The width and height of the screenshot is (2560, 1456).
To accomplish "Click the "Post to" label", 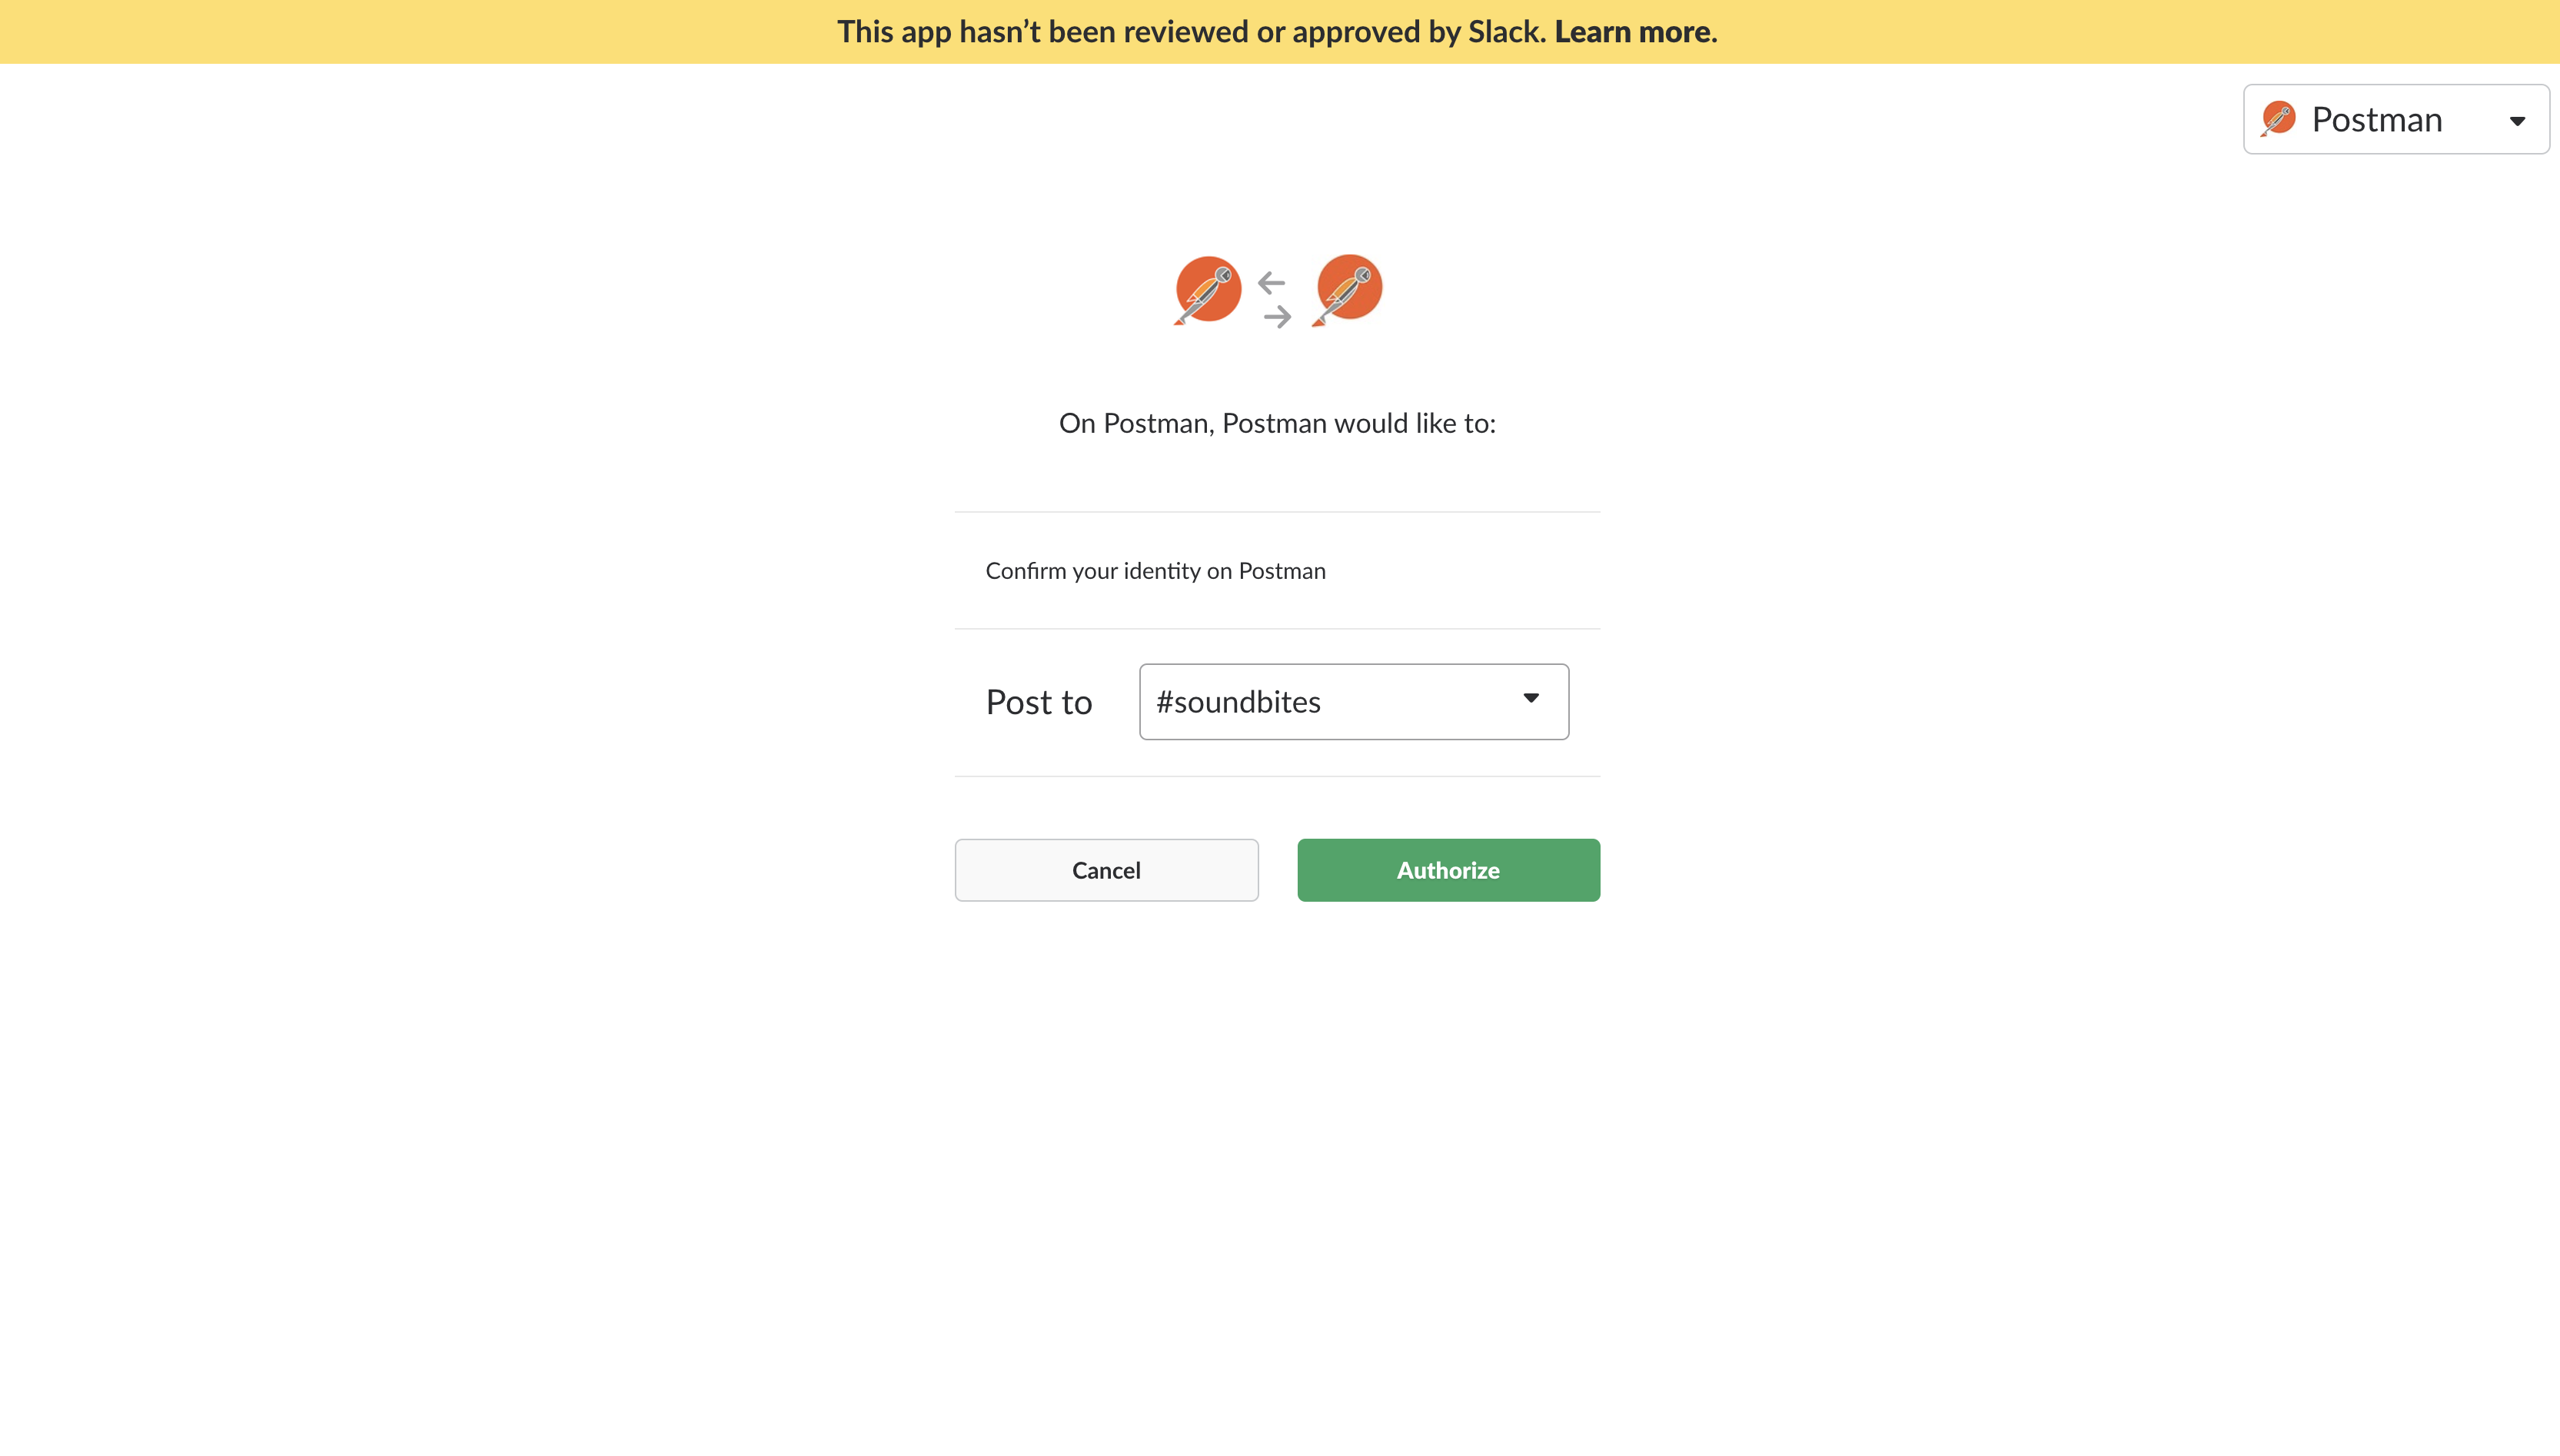I will 1038,702.
